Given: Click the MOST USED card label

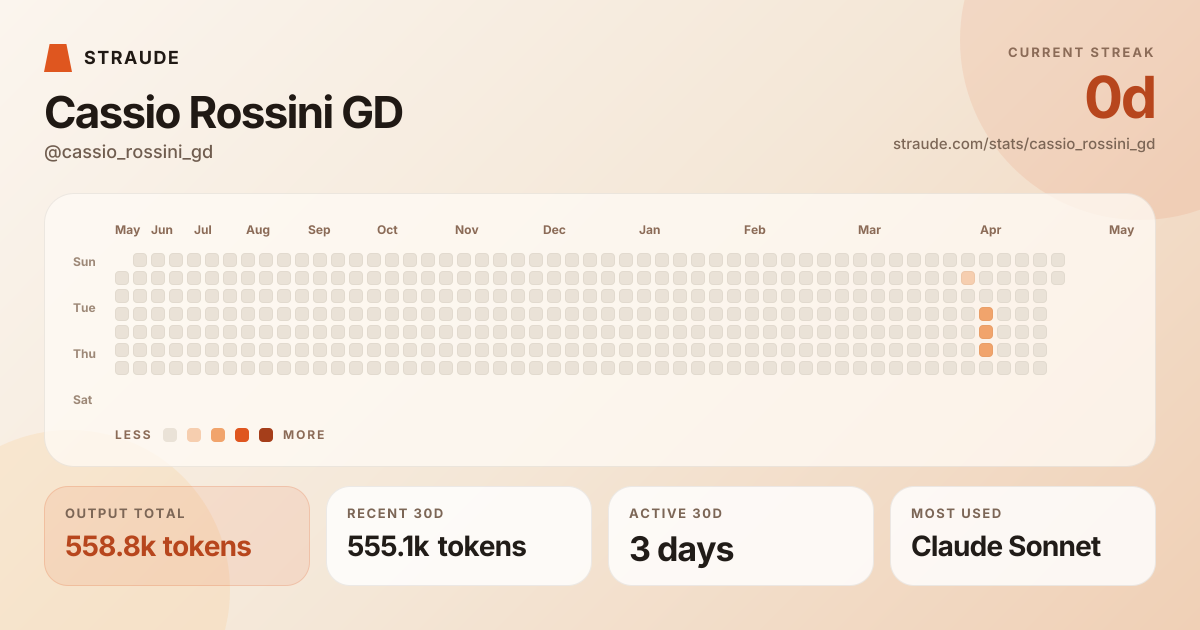Looking at the screenshot, I should pos(957,513).
